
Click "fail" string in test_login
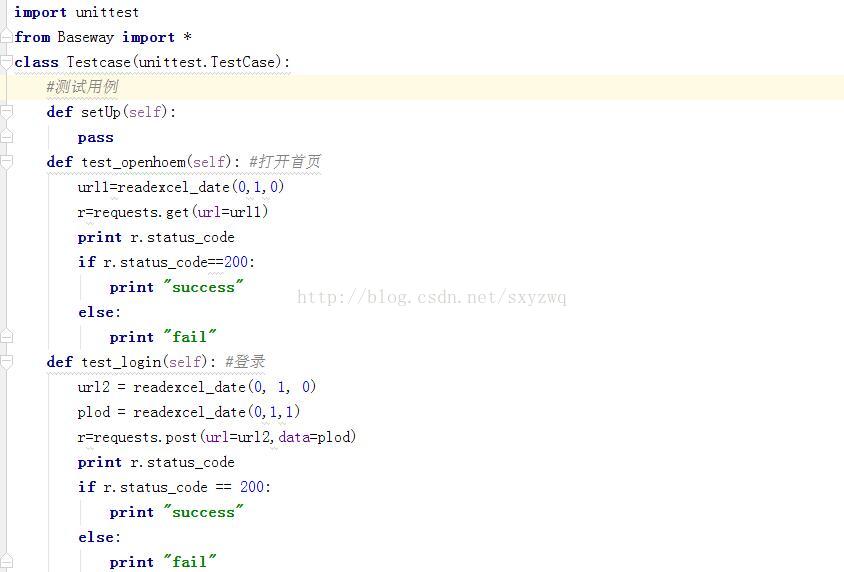click(190, 562)
